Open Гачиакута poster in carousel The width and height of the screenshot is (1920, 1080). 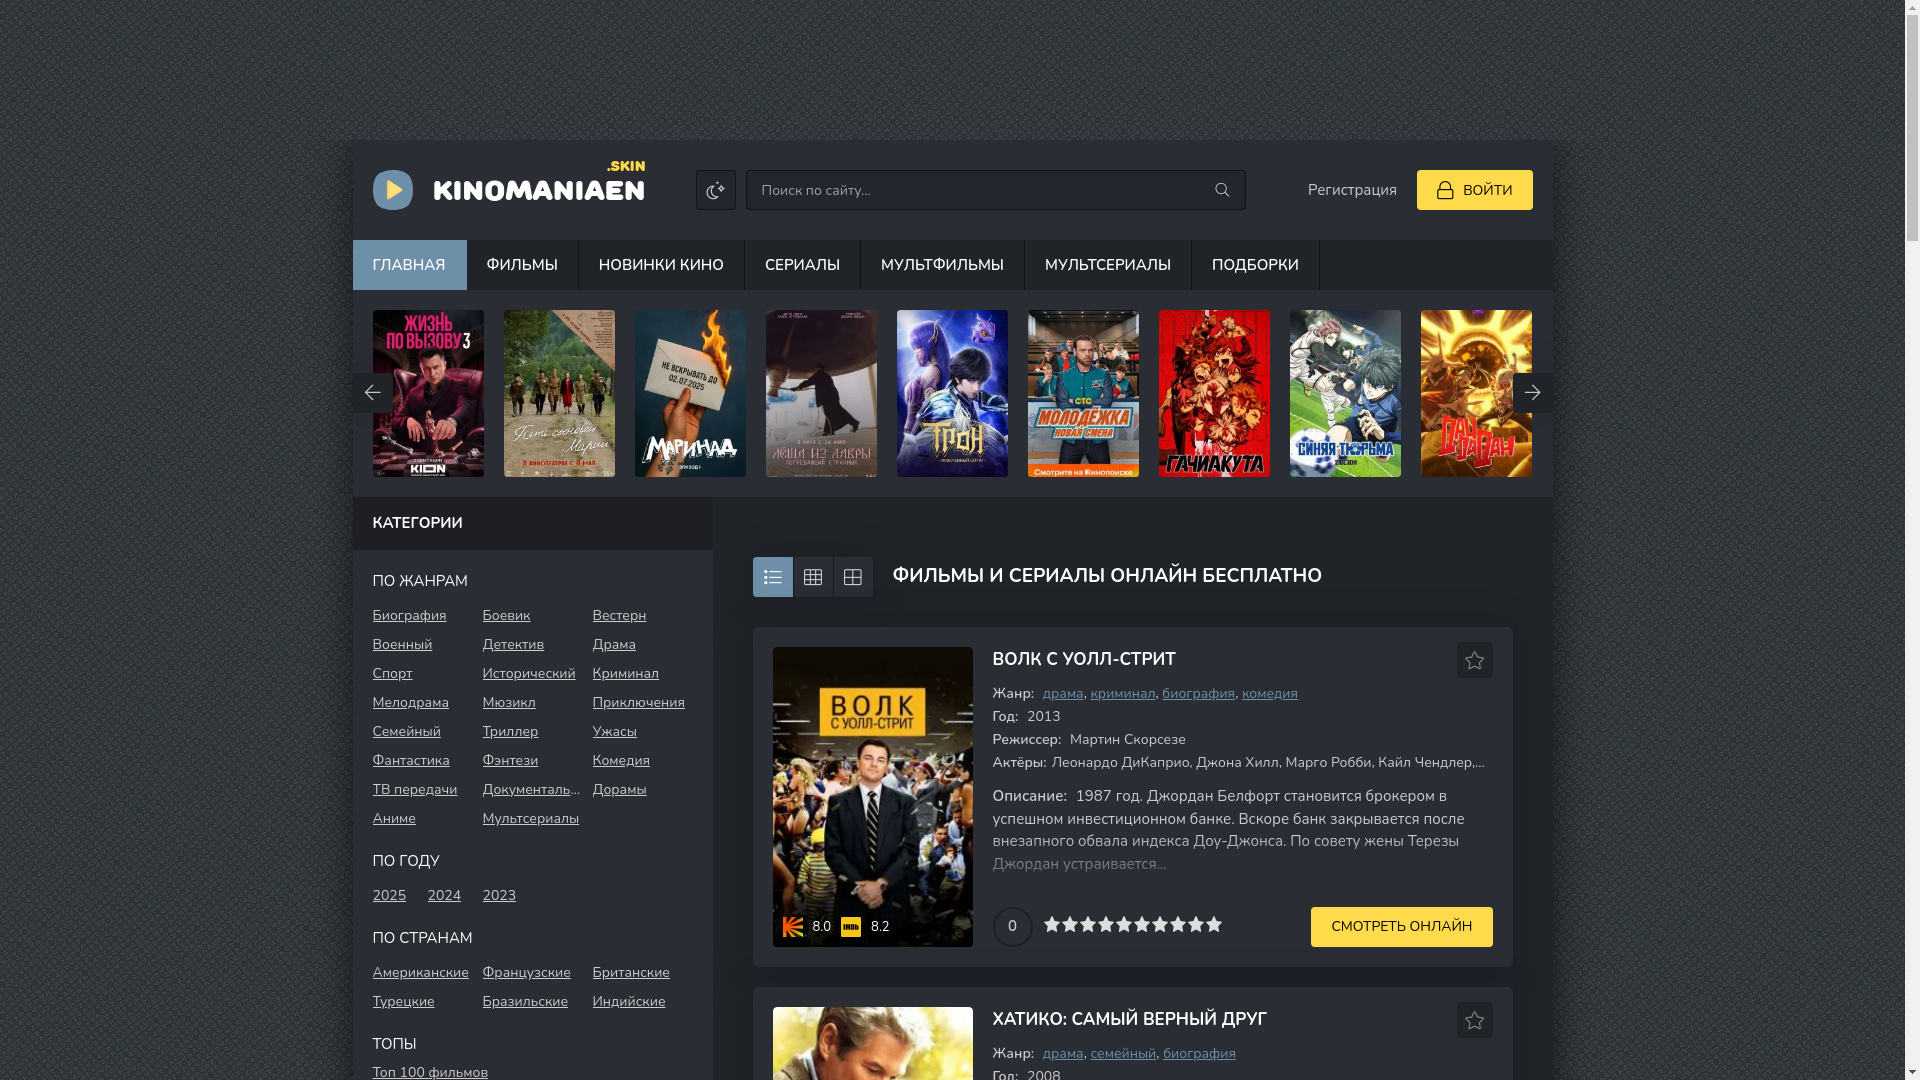click(1214, 393)
